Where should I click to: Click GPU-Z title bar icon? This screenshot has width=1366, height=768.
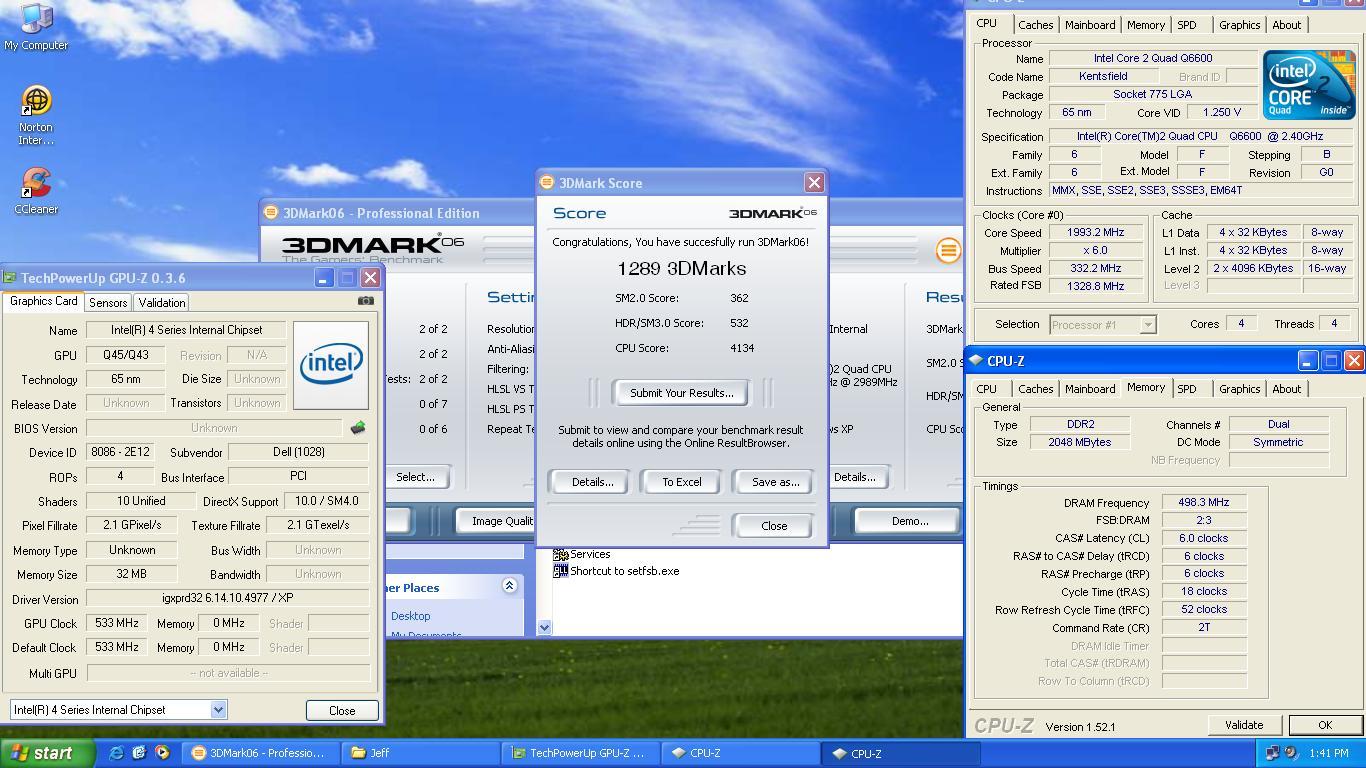click(x=10, y=278)
